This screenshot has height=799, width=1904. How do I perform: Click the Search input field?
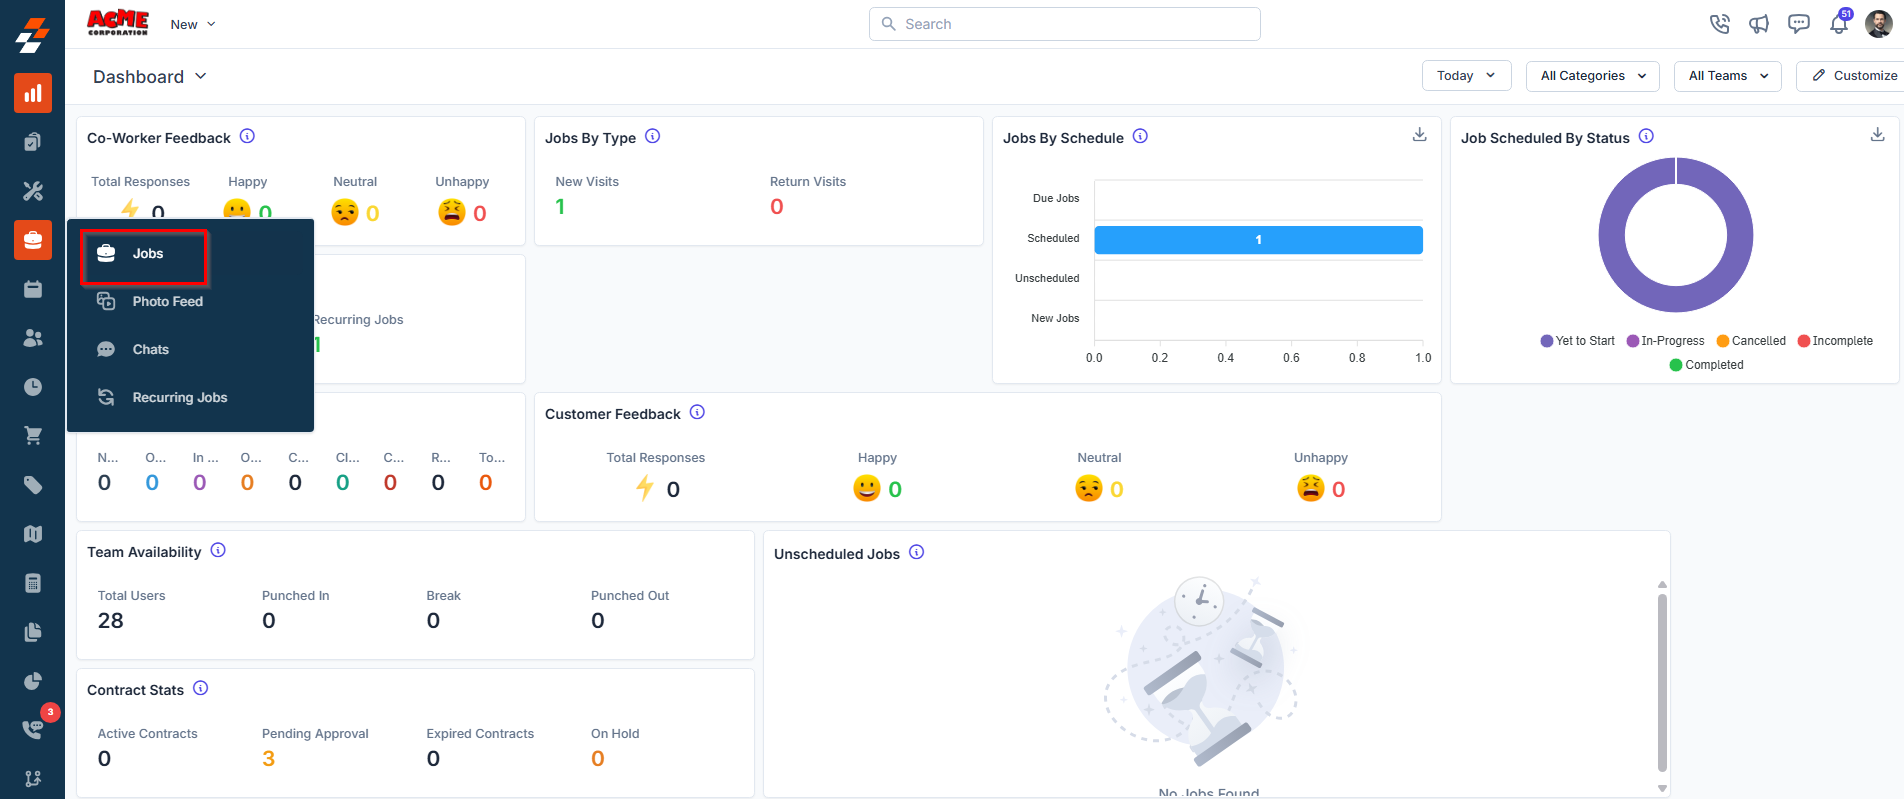tap(1064, 24)
